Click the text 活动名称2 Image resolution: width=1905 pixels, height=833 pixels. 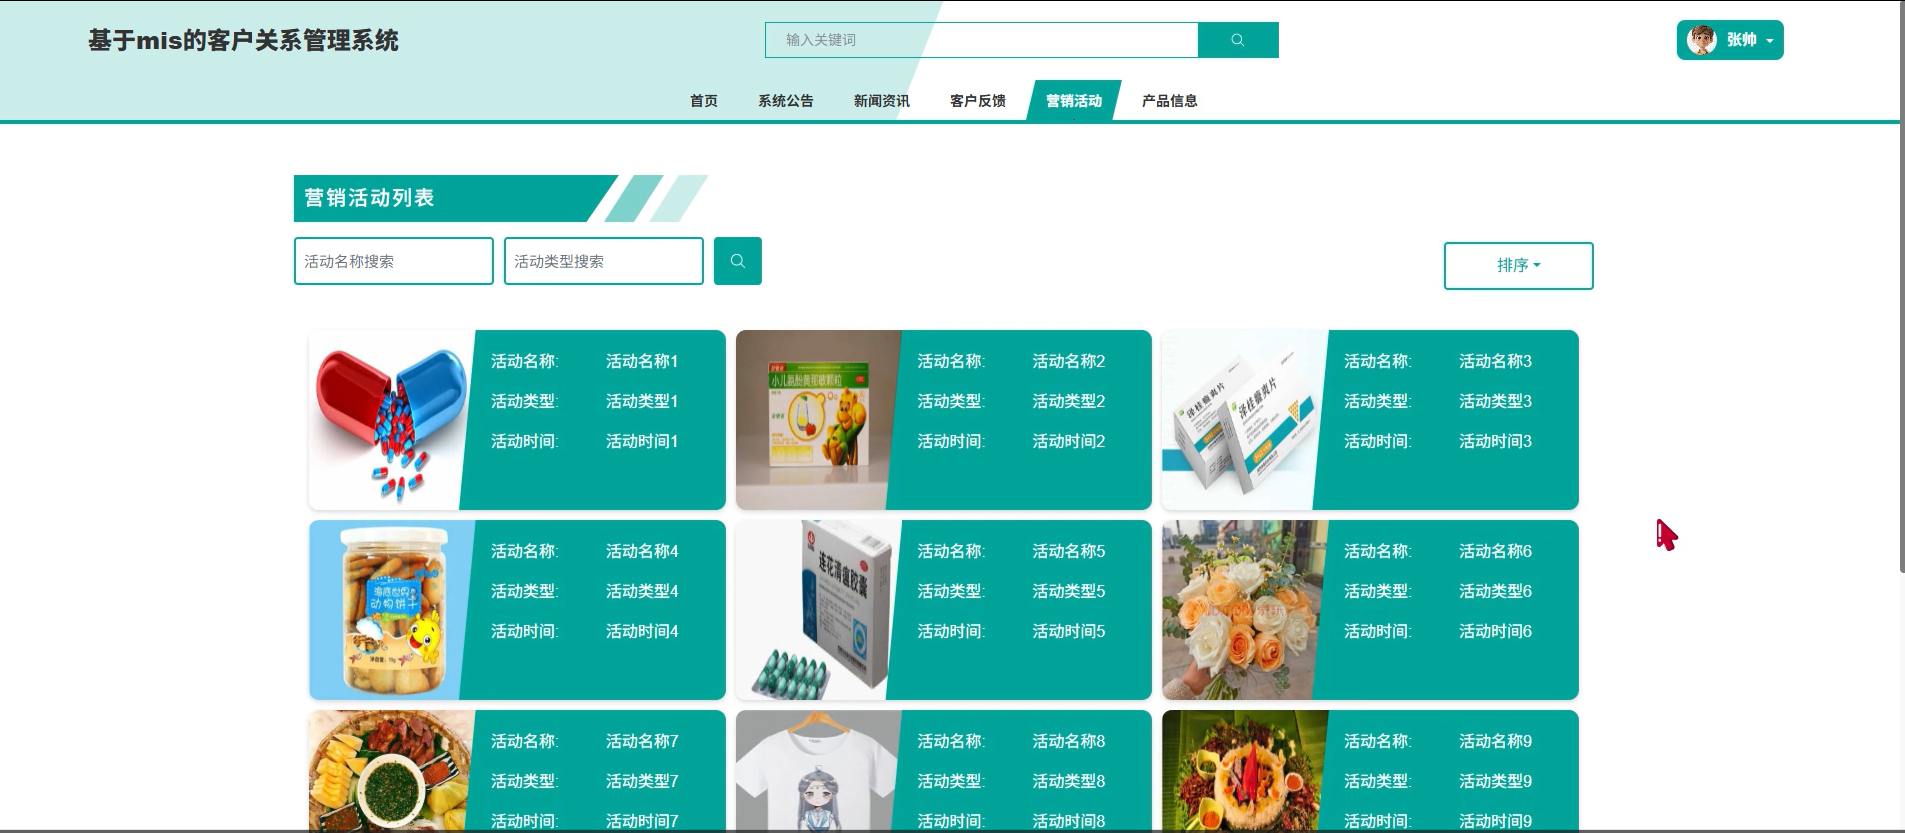[1069, 361]
